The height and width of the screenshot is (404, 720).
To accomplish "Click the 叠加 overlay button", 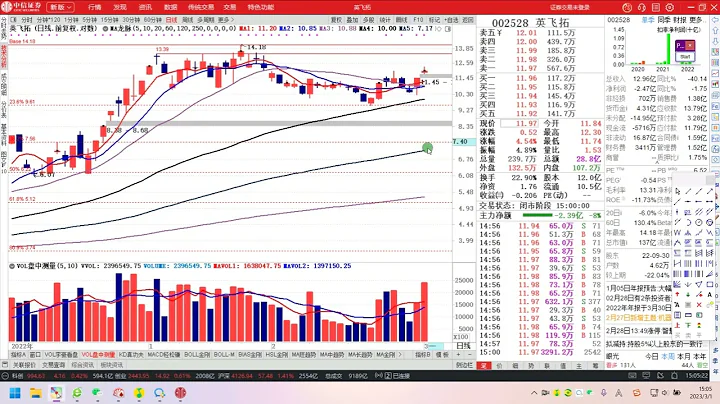I will [x=352, y=20].
